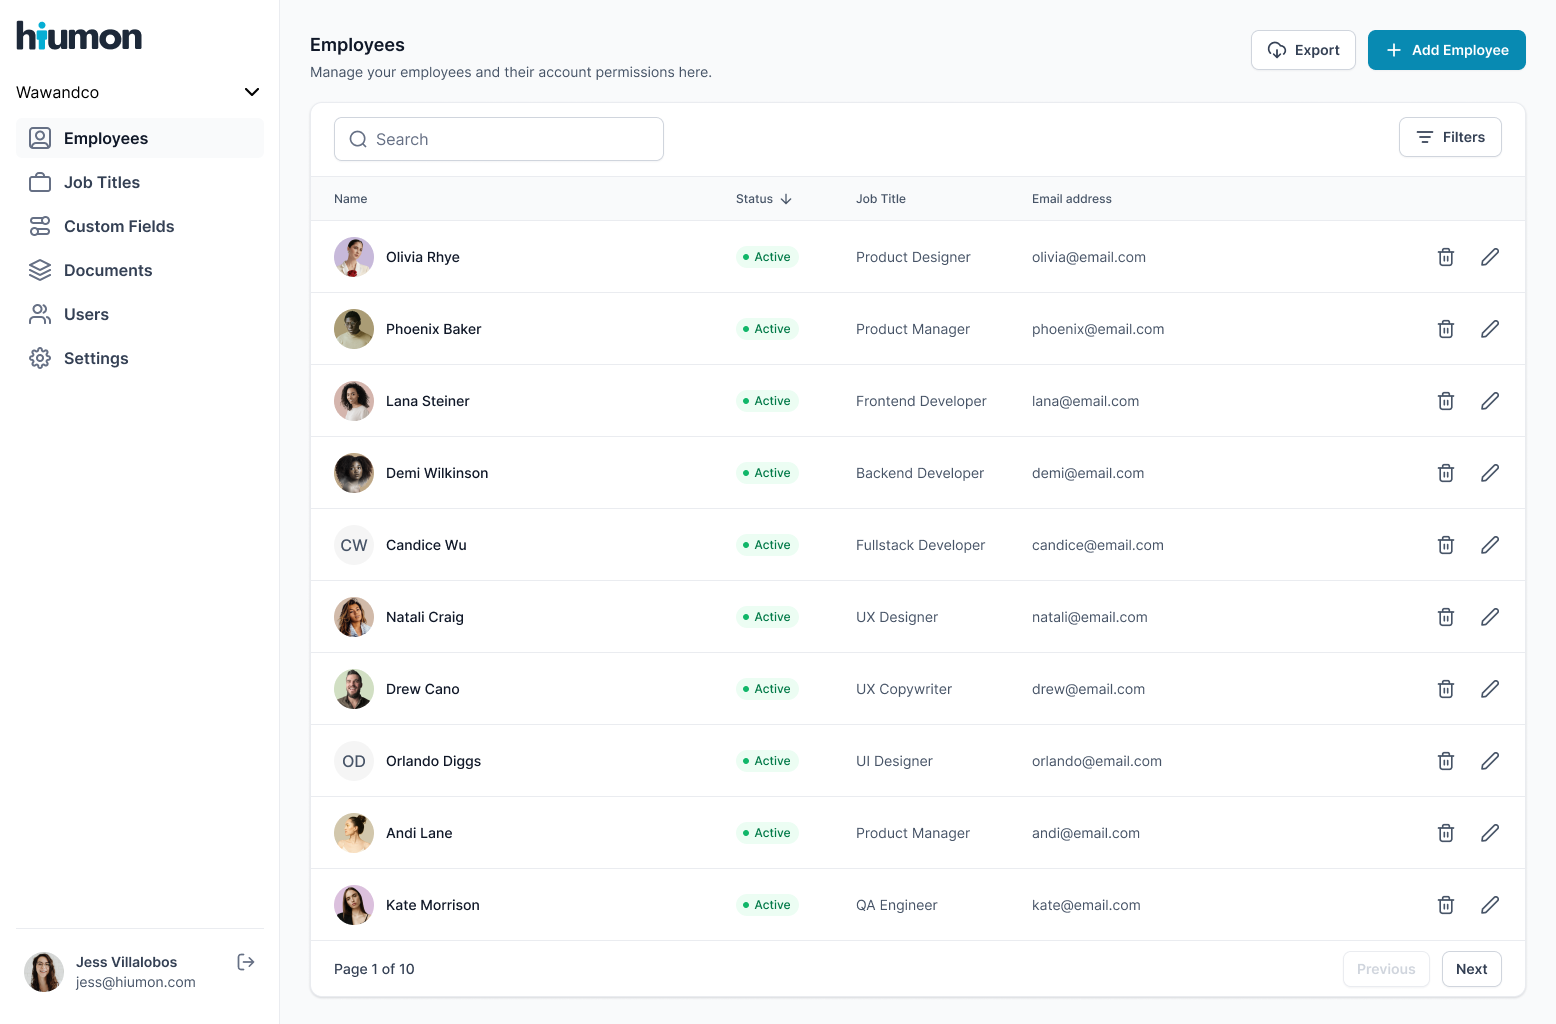Delete Olivia Rhye using the trash icon
The height and width of the screenshot is (1024, 1556).
[x=1446, y=257]
